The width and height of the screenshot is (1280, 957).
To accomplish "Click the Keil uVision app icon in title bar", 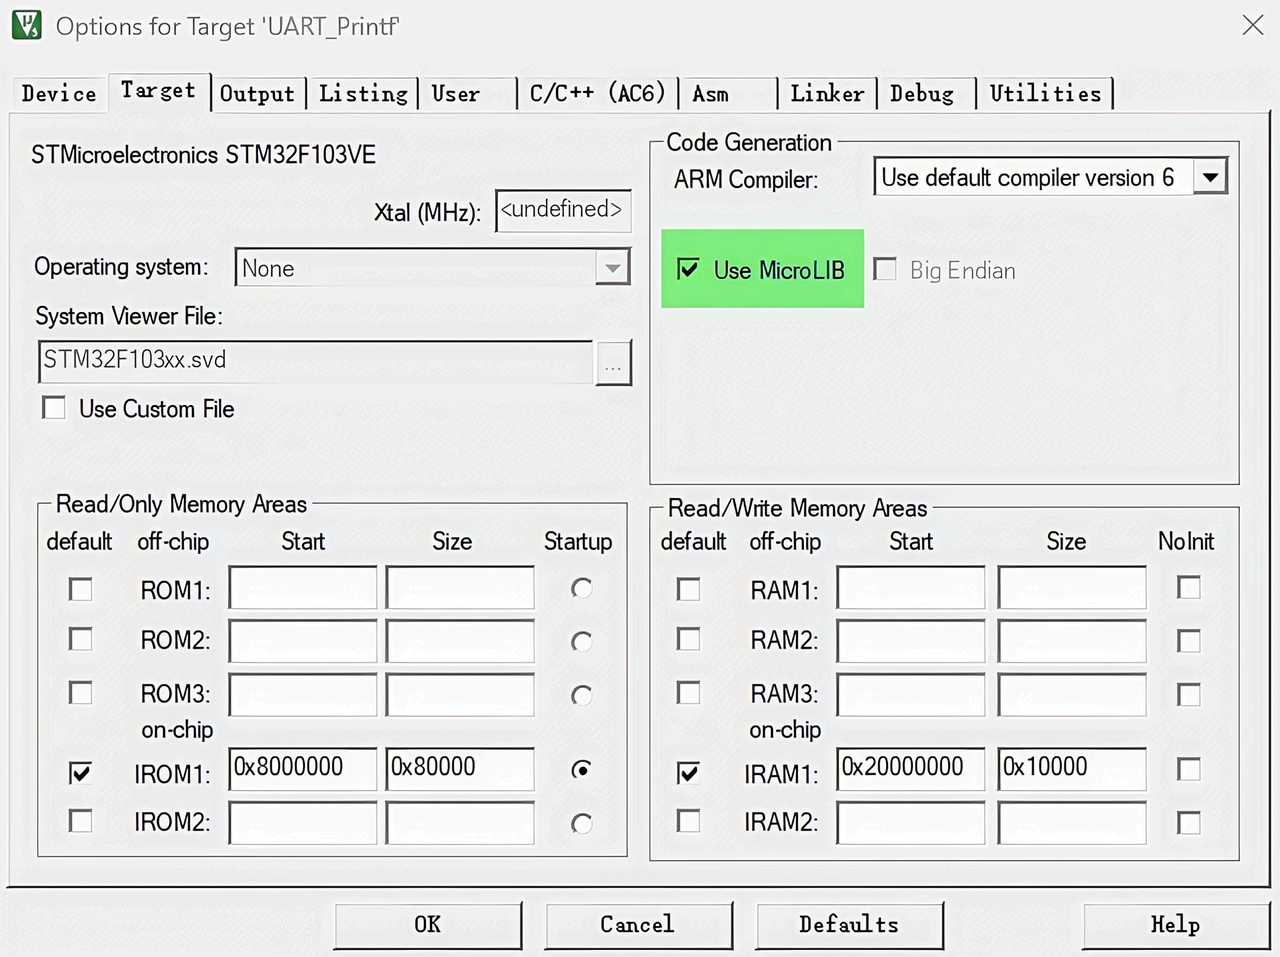I will [27, 25].
